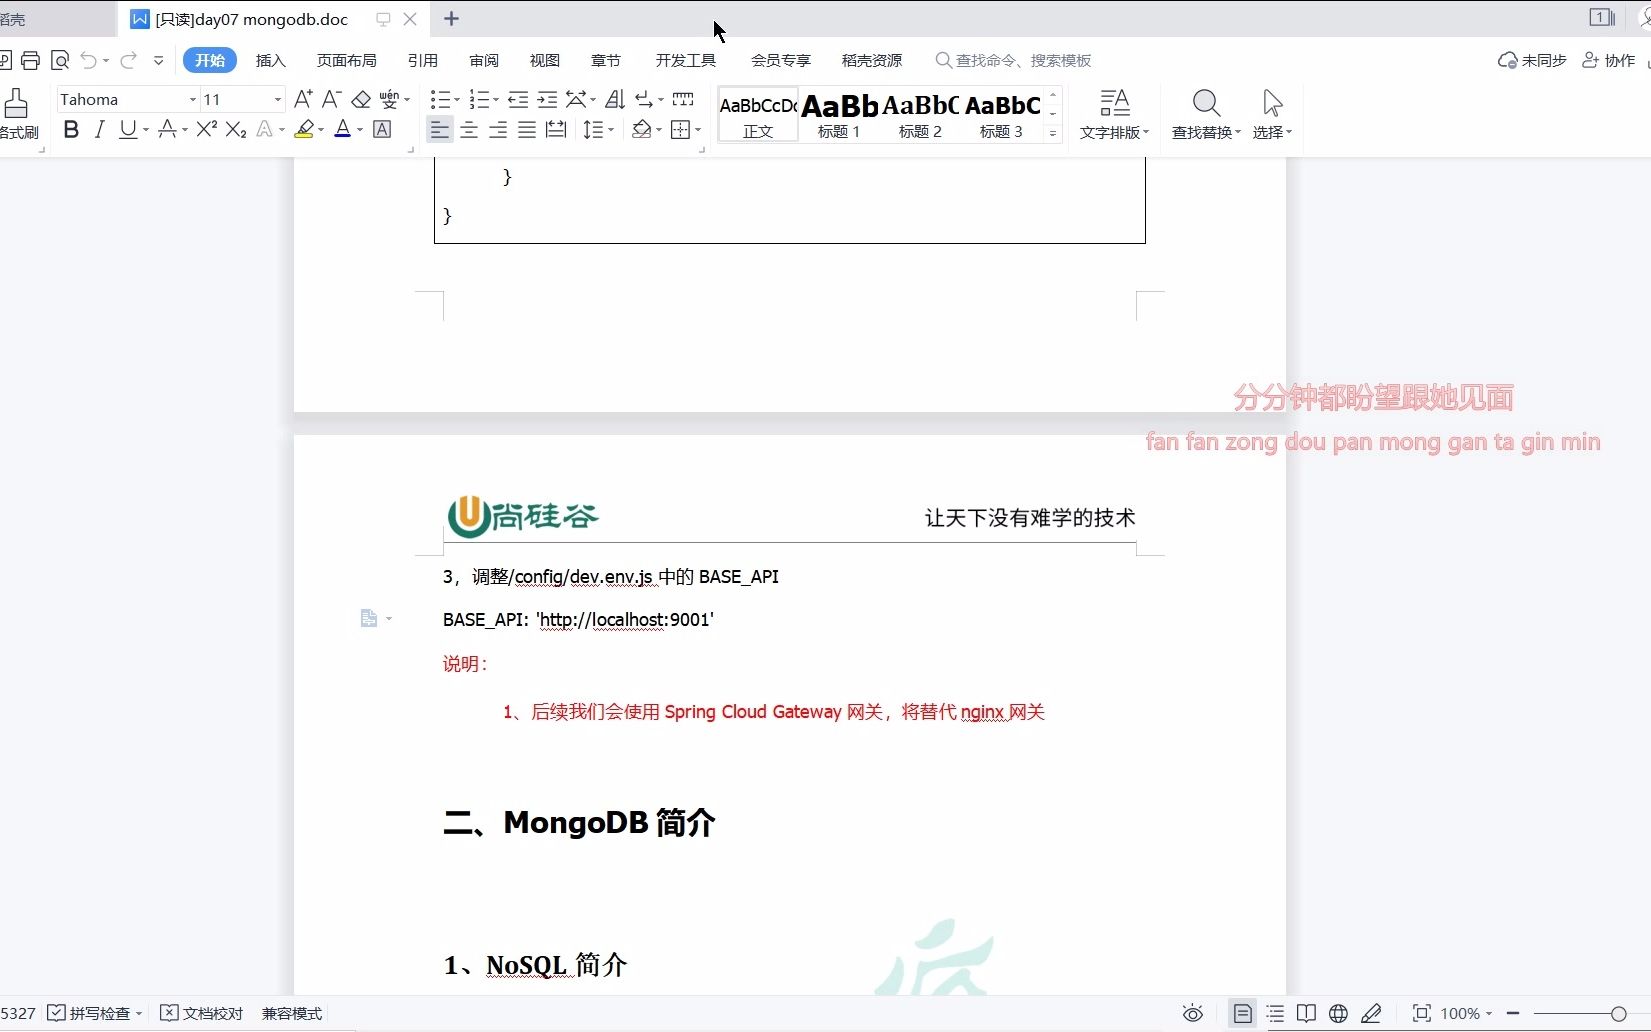Open the Tahoma font name dropdown
This screenshot has height=1032, width=1651.
coord(193,99)
